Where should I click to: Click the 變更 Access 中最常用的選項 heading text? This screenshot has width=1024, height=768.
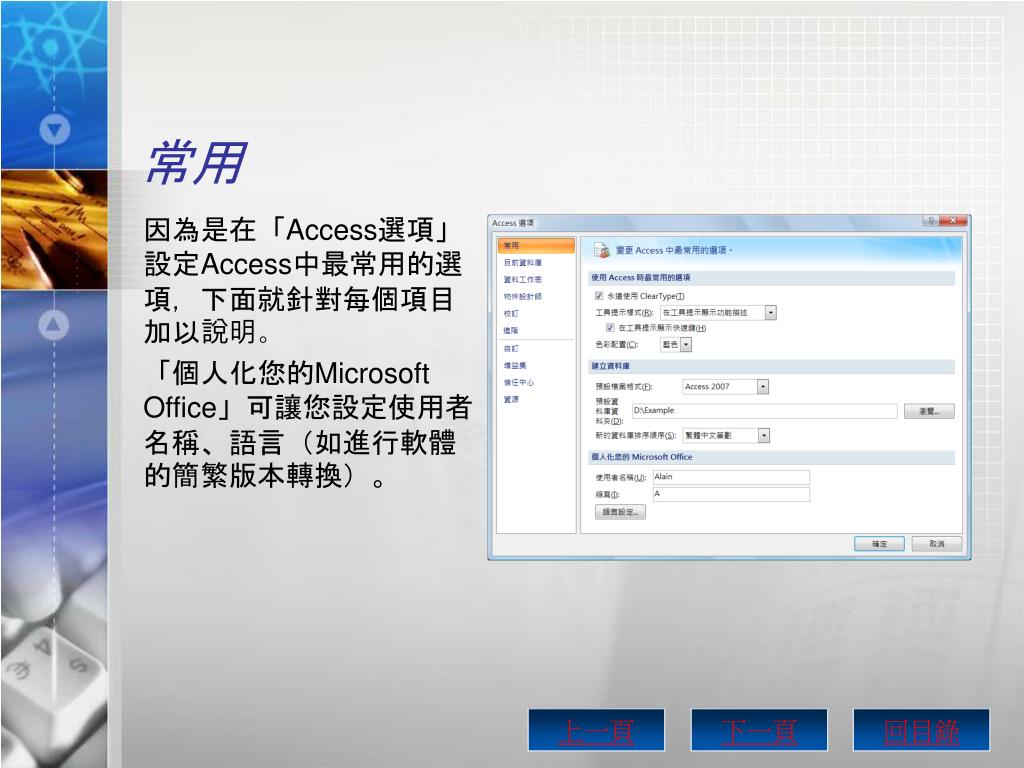tap(674, 250)
